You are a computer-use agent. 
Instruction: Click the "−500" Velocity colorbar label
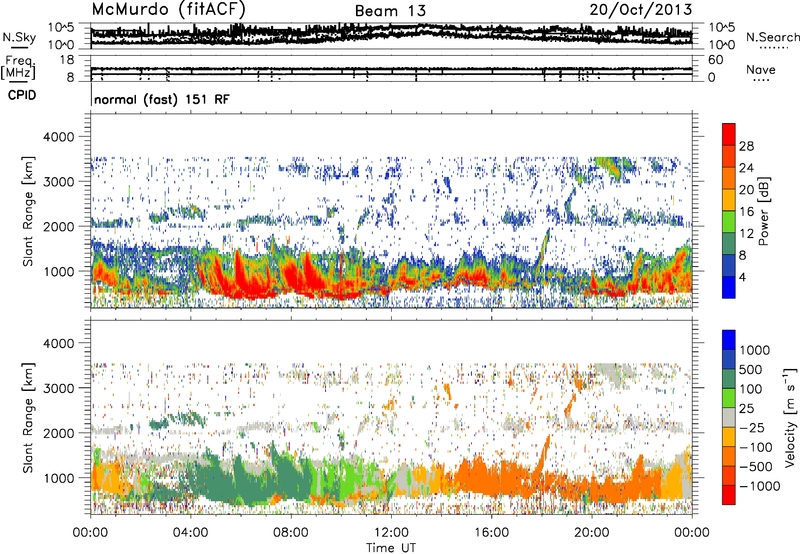tap(756, 467)
